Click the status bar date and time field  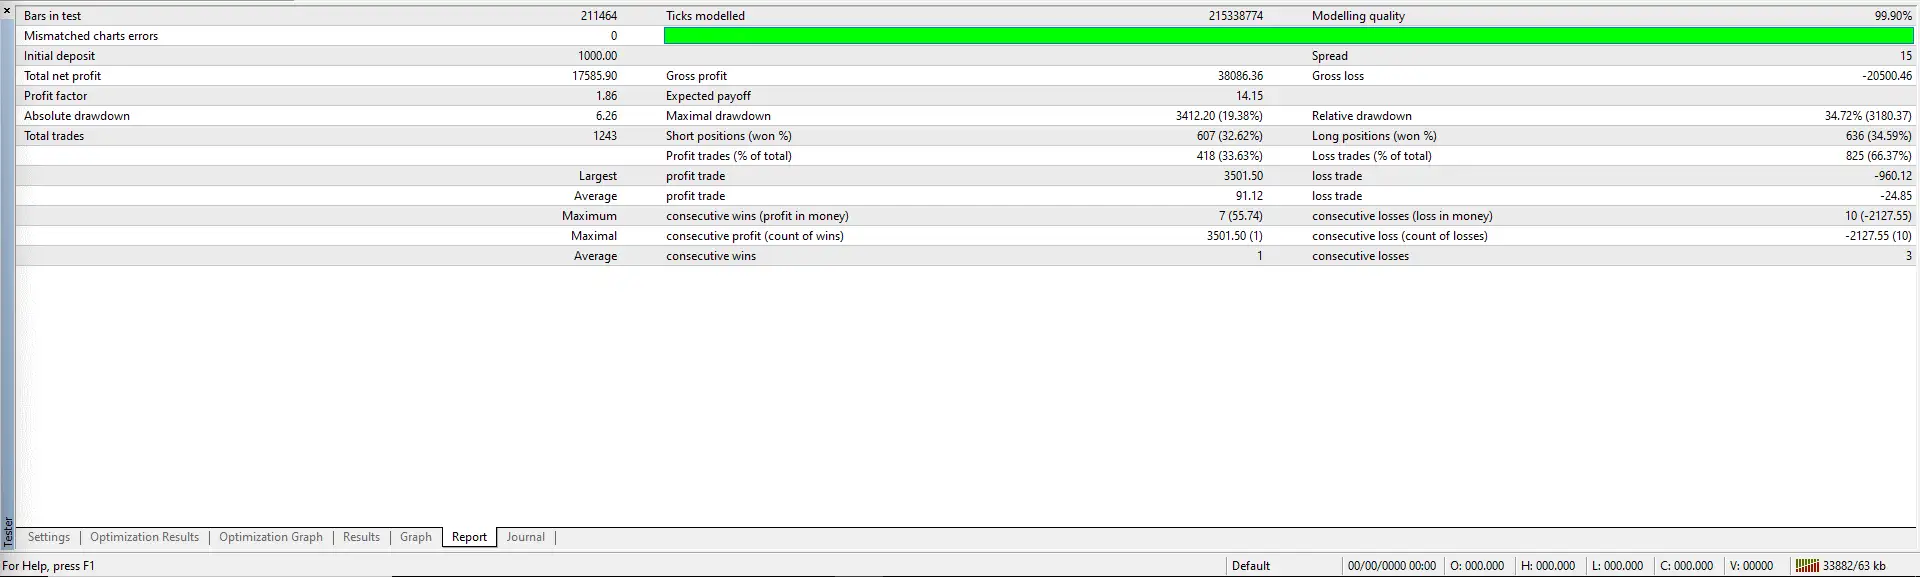point(1391,566)
